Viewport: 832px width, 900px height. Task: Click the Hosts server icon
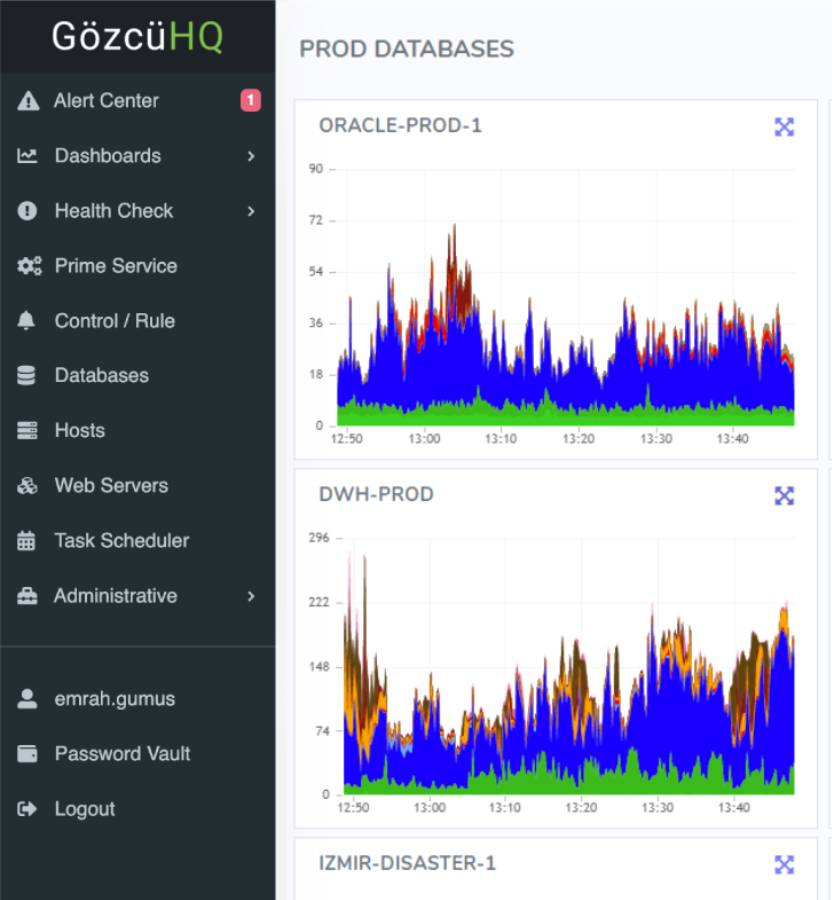(27, 430)
